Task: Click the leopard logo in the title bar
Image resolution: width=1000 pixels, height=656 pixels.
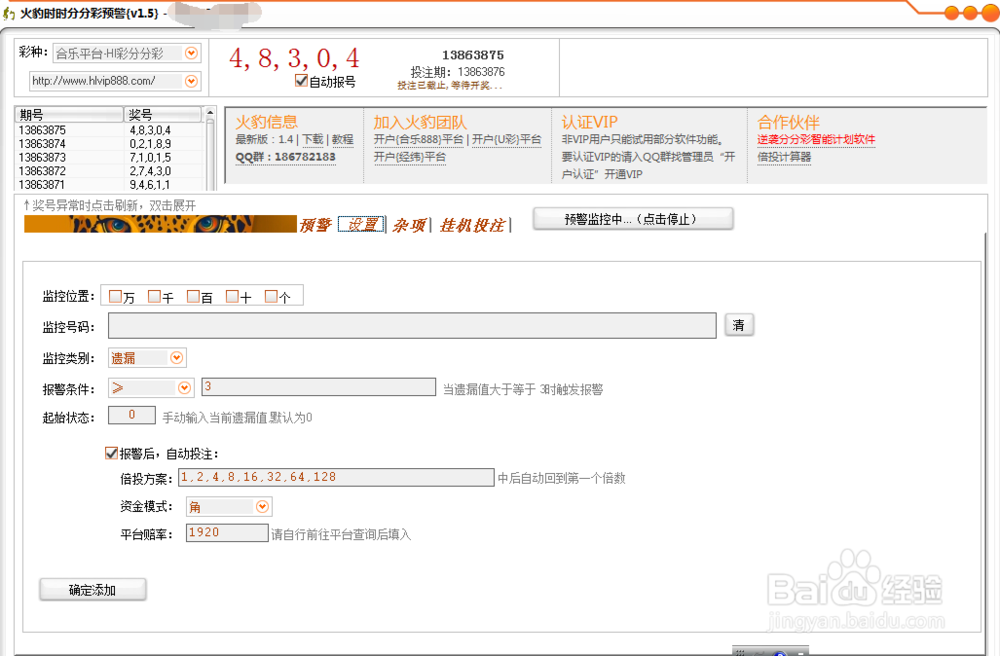Action: (x=12, y=12)
